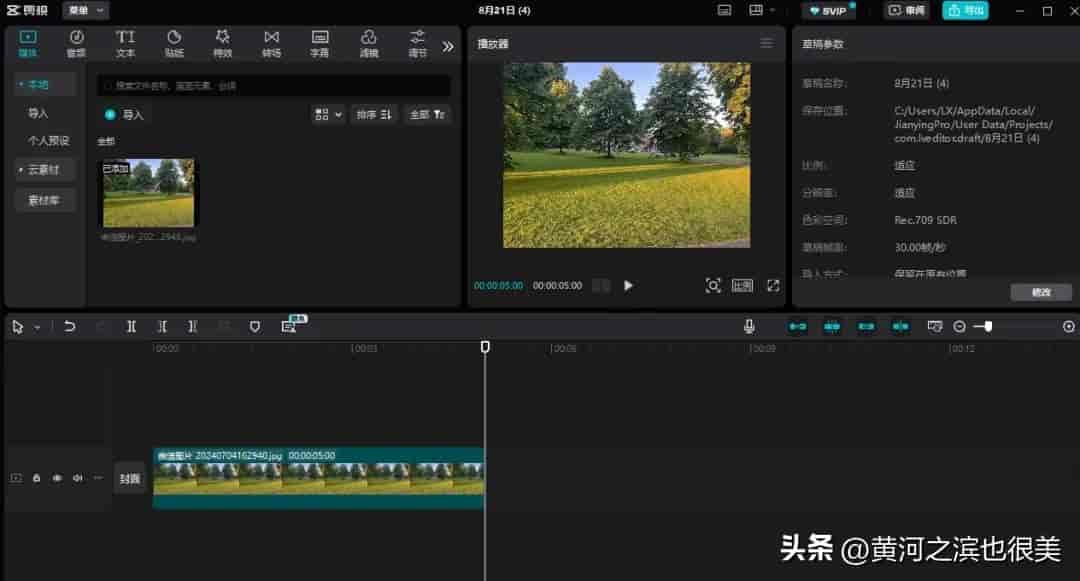The width and height of the screenshot is (1080, 581).
Task: Click the 审阅 review button
Action: pos(906,10)
